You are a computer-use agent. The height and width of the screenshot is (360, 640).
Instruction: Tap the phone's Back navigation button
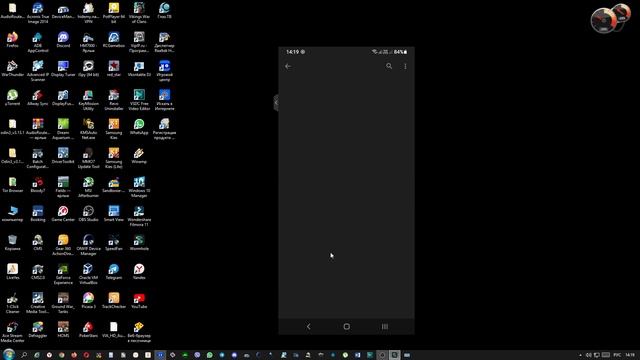point(309,327)
